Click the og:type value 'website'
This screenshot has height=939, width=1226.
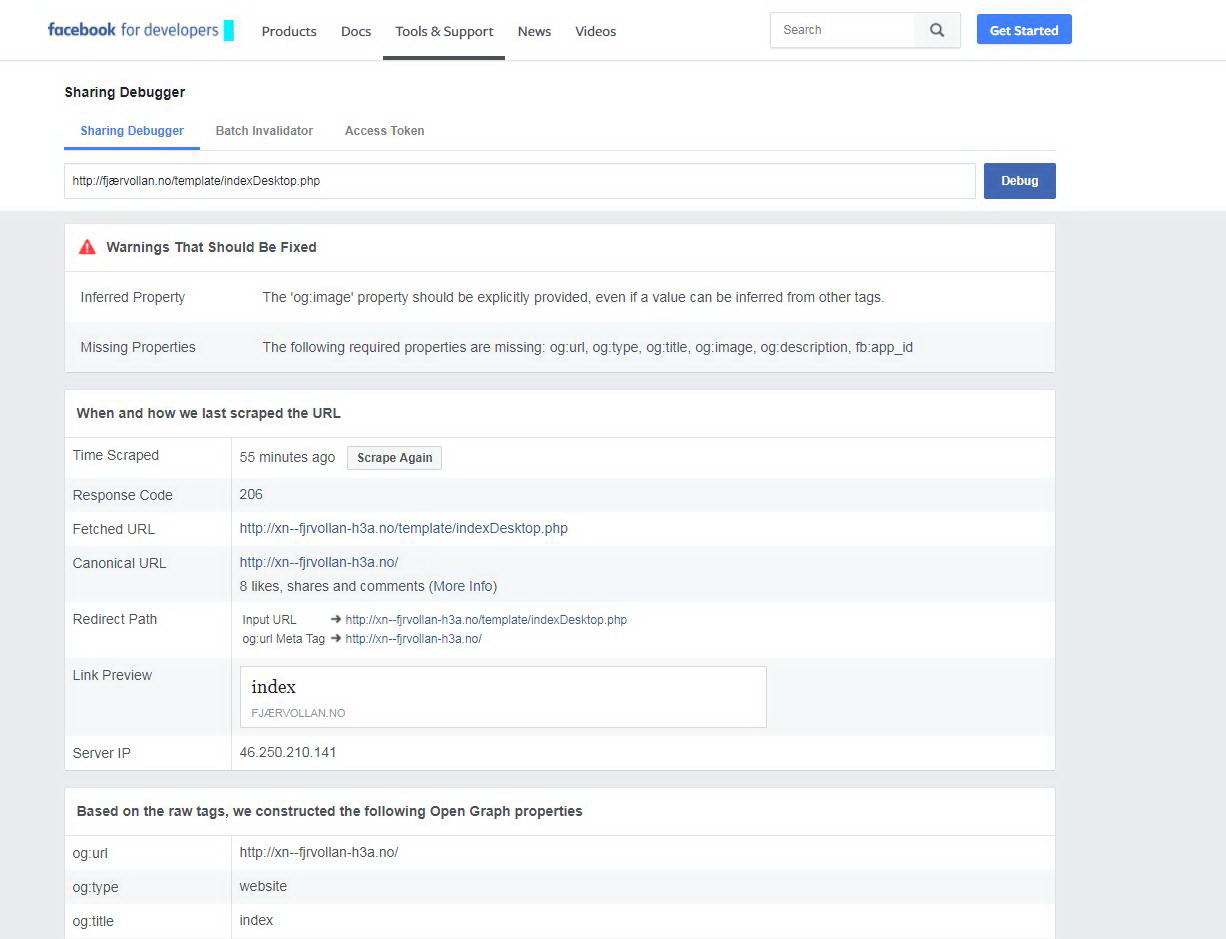click(263, 886)
